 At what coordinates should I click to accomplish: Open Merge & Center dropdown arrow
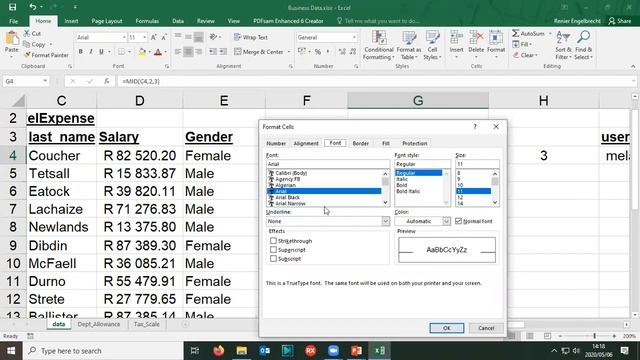[289, 52]
